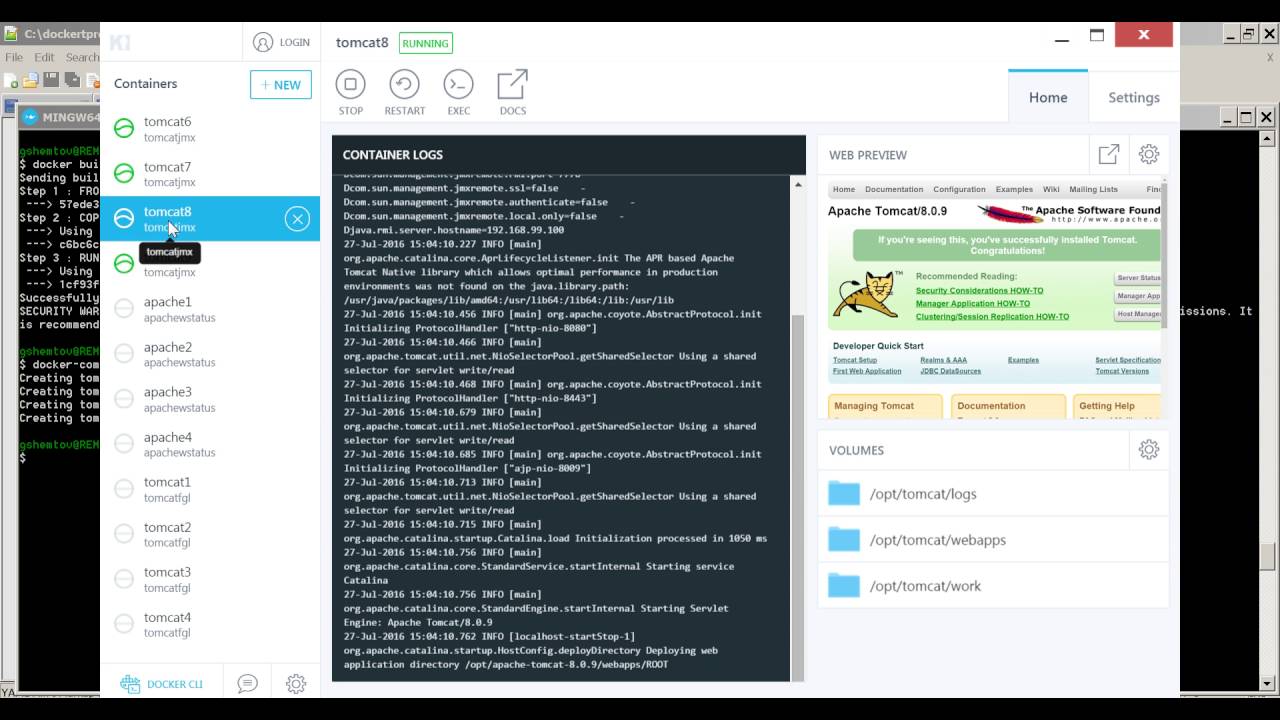1280x720 pixels.
Task: Click Clustering/Session Replication HOW-TO link in preview
Action: coord(992,317)
